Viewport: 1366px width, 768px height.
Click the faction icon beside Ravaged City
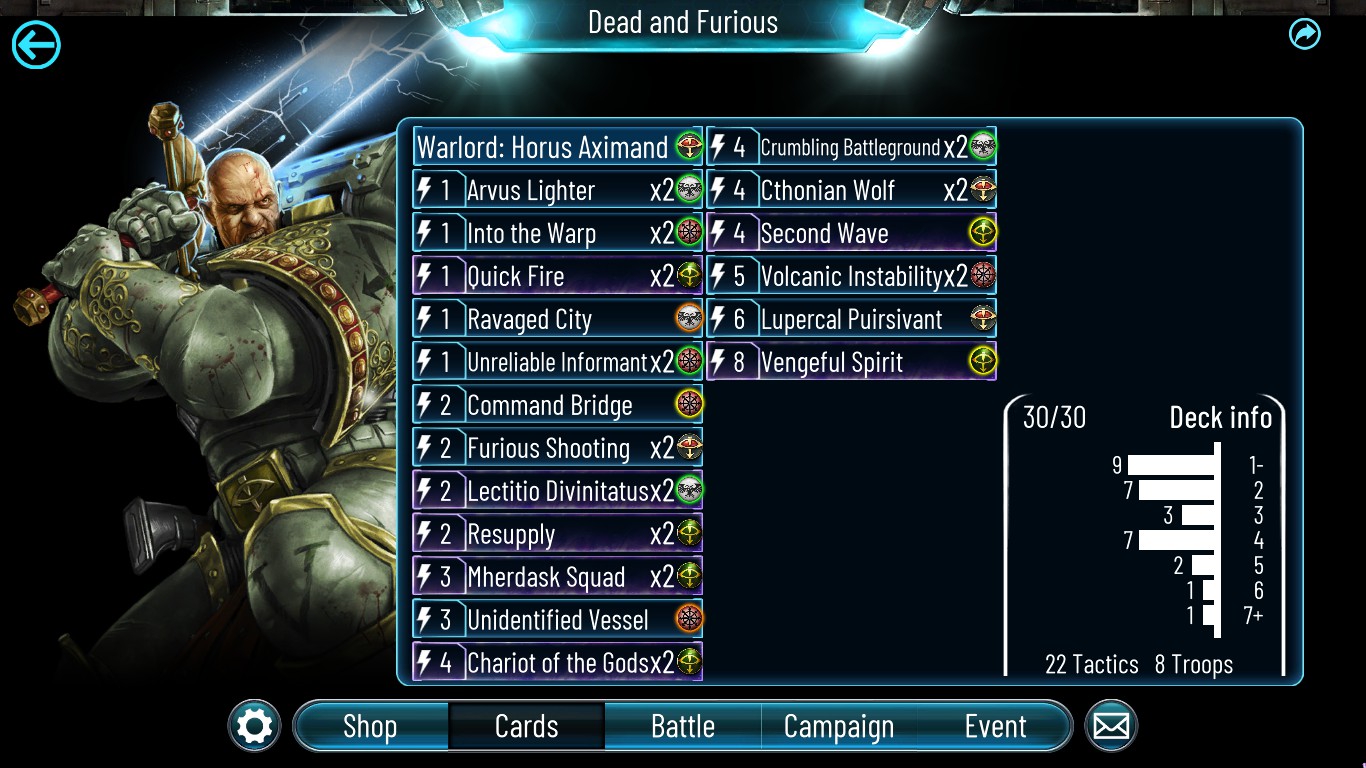(689, 319)
